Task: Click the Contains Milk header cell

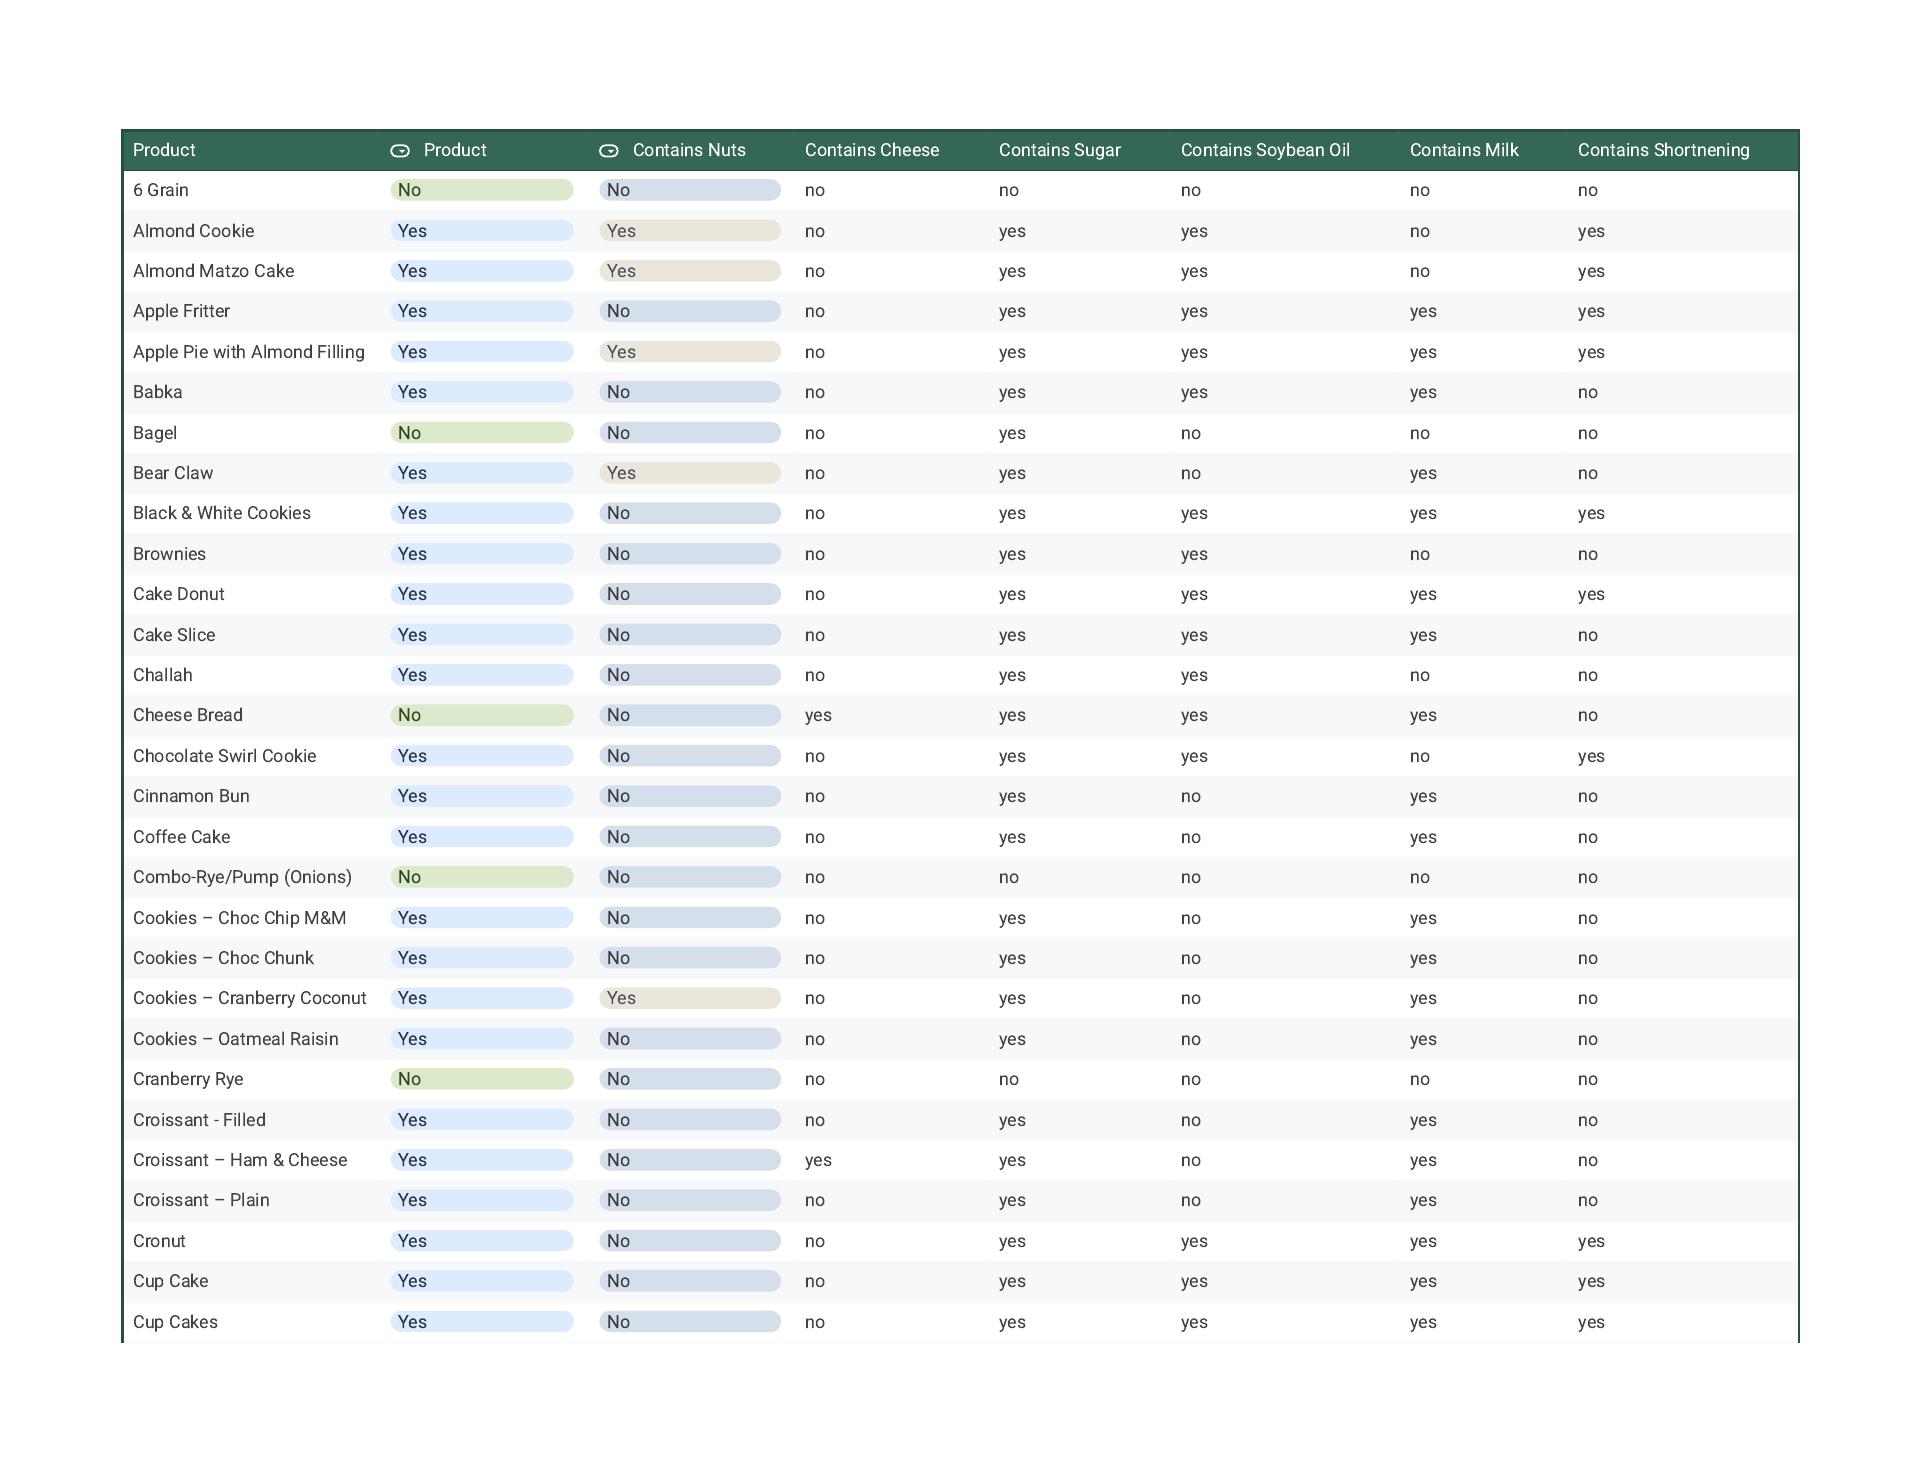Action: point(1463,150)
